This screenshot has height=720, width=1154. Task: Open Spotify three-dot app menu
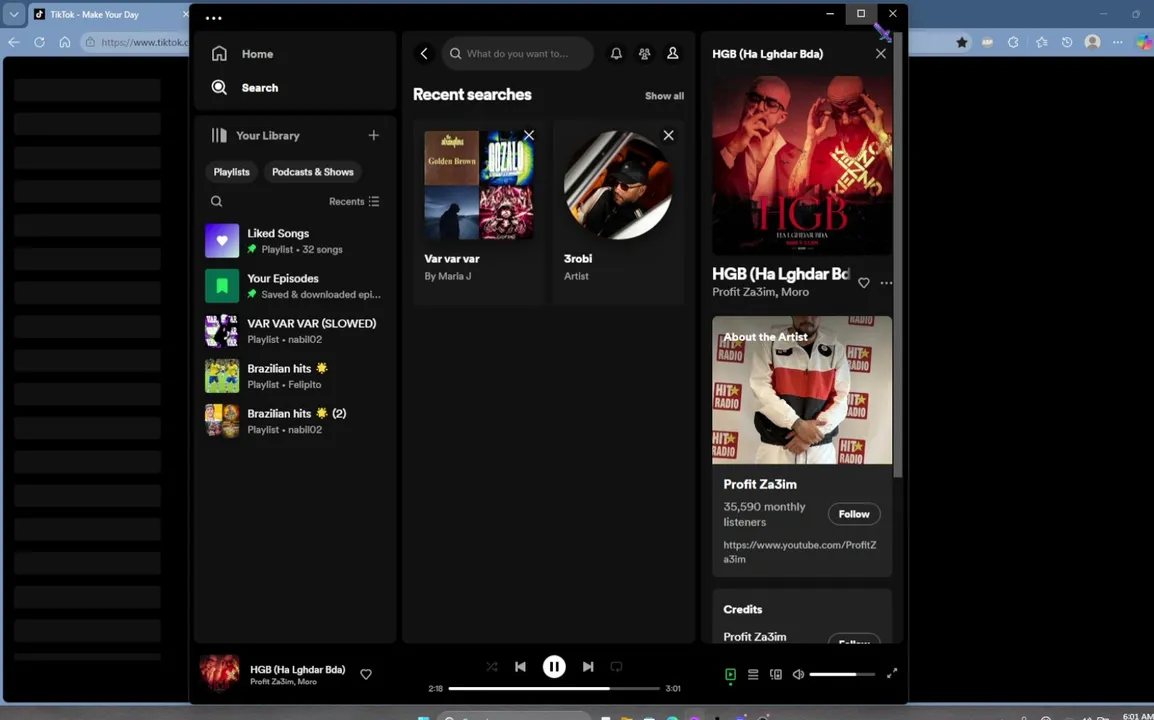(213, 18)
